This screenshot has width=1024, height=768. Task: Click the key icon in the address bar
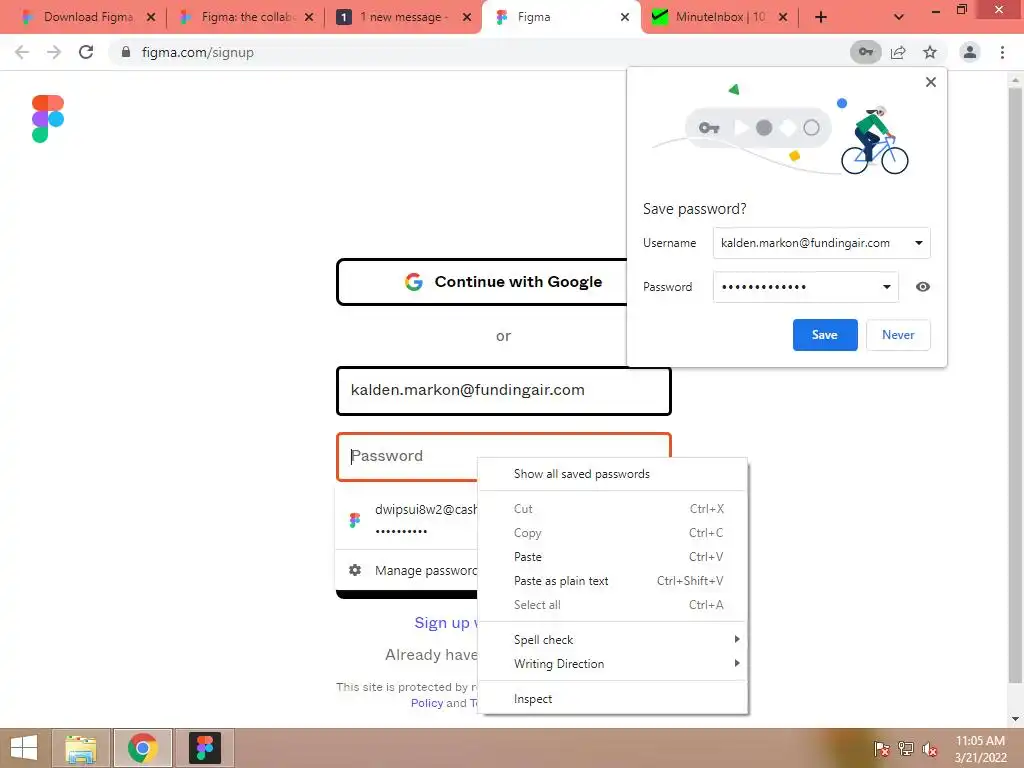[x=865, y=52]
